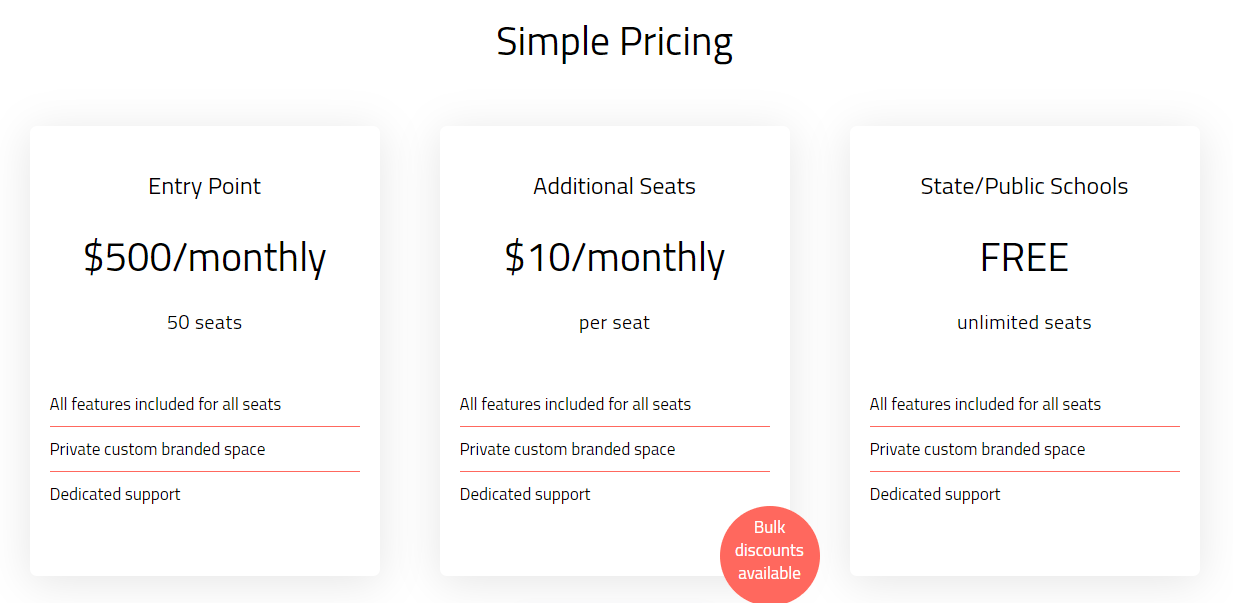The width and height of the screenshot is (1233, 603).
Task: Click 'Dedicated support' in Additional Seats card
Action: 525,494
